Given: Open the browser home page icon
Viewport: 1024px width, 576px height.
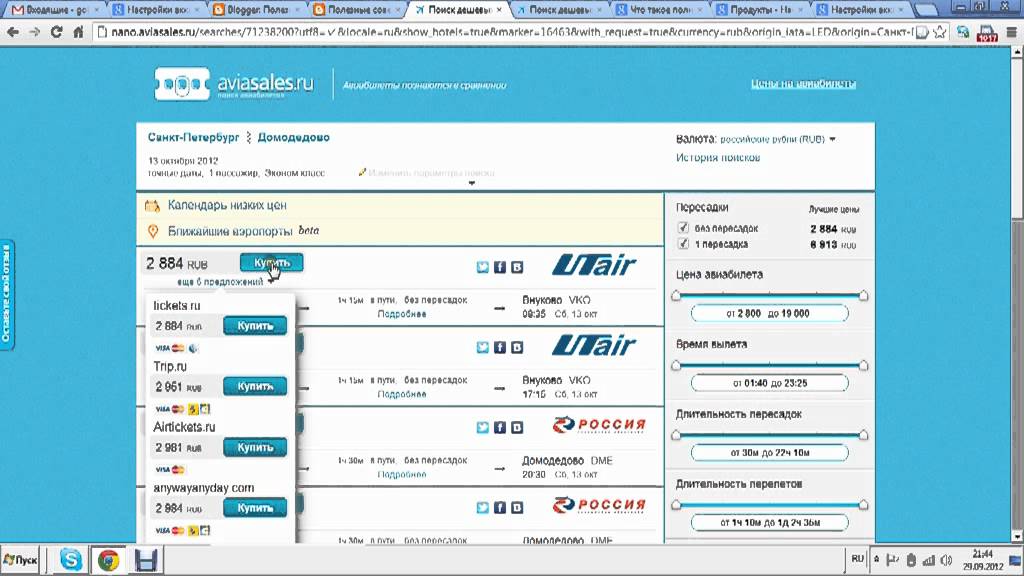Looking at the screenshot, I should [x=78, y=32].
